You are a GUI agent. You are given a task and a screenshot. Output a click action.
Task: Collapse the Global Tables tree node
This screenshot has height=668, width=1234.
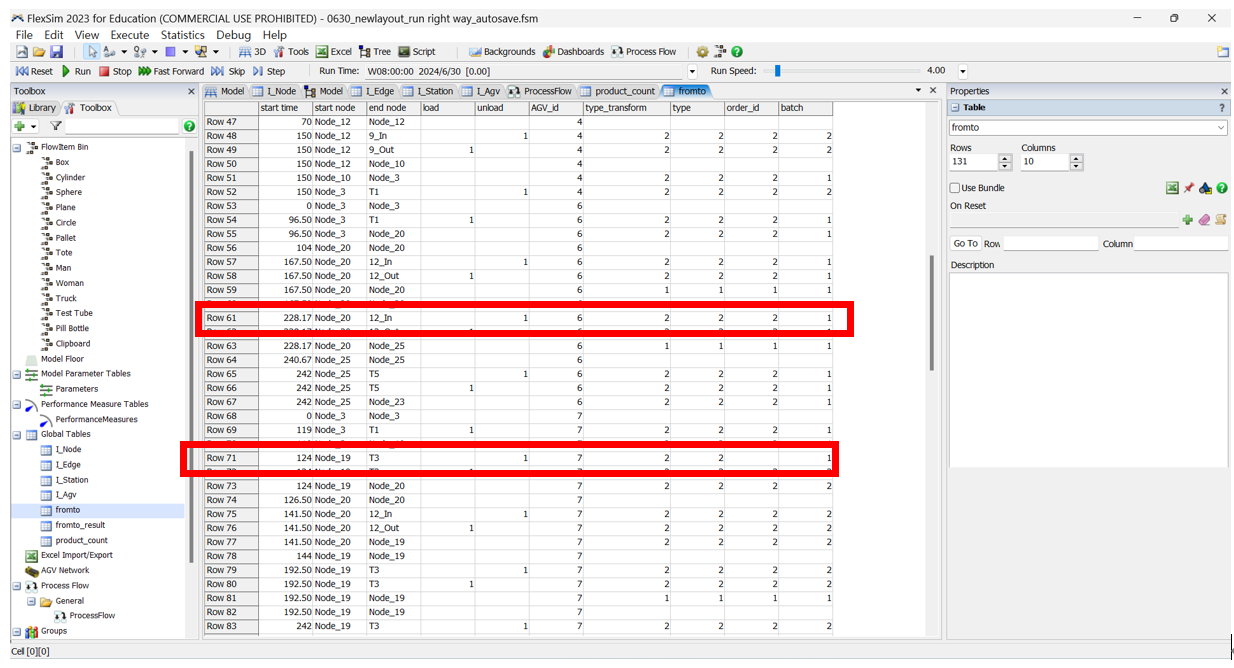pyautogui.click(x=17, y=435)
